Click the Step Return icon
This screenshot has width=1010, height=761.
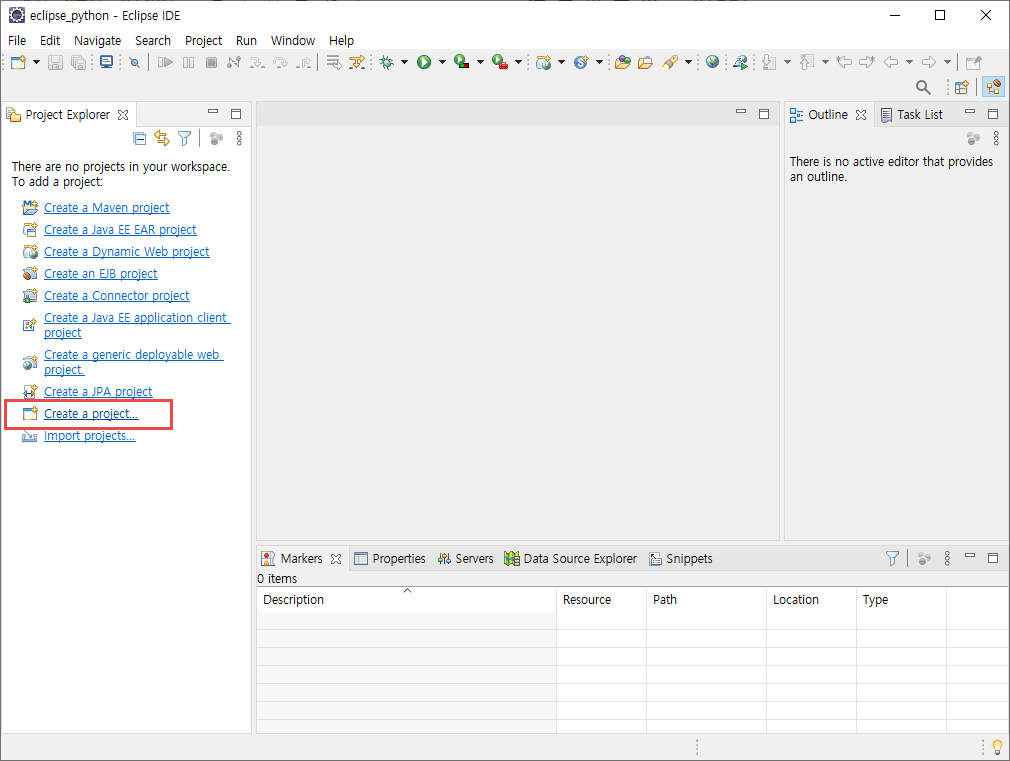coord(303,63)
